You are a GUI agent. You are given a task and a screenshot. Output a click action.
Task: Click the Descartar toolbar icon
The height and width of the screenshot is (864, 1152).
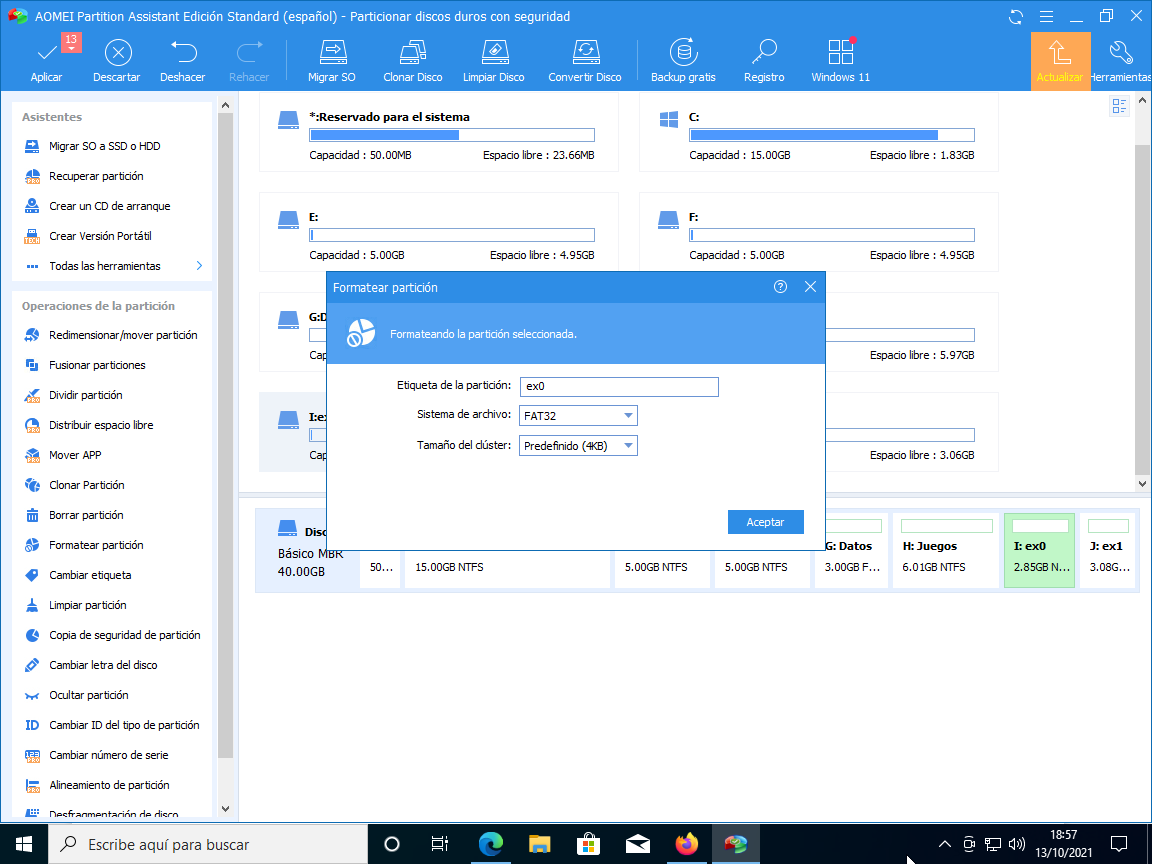[118, 61]
